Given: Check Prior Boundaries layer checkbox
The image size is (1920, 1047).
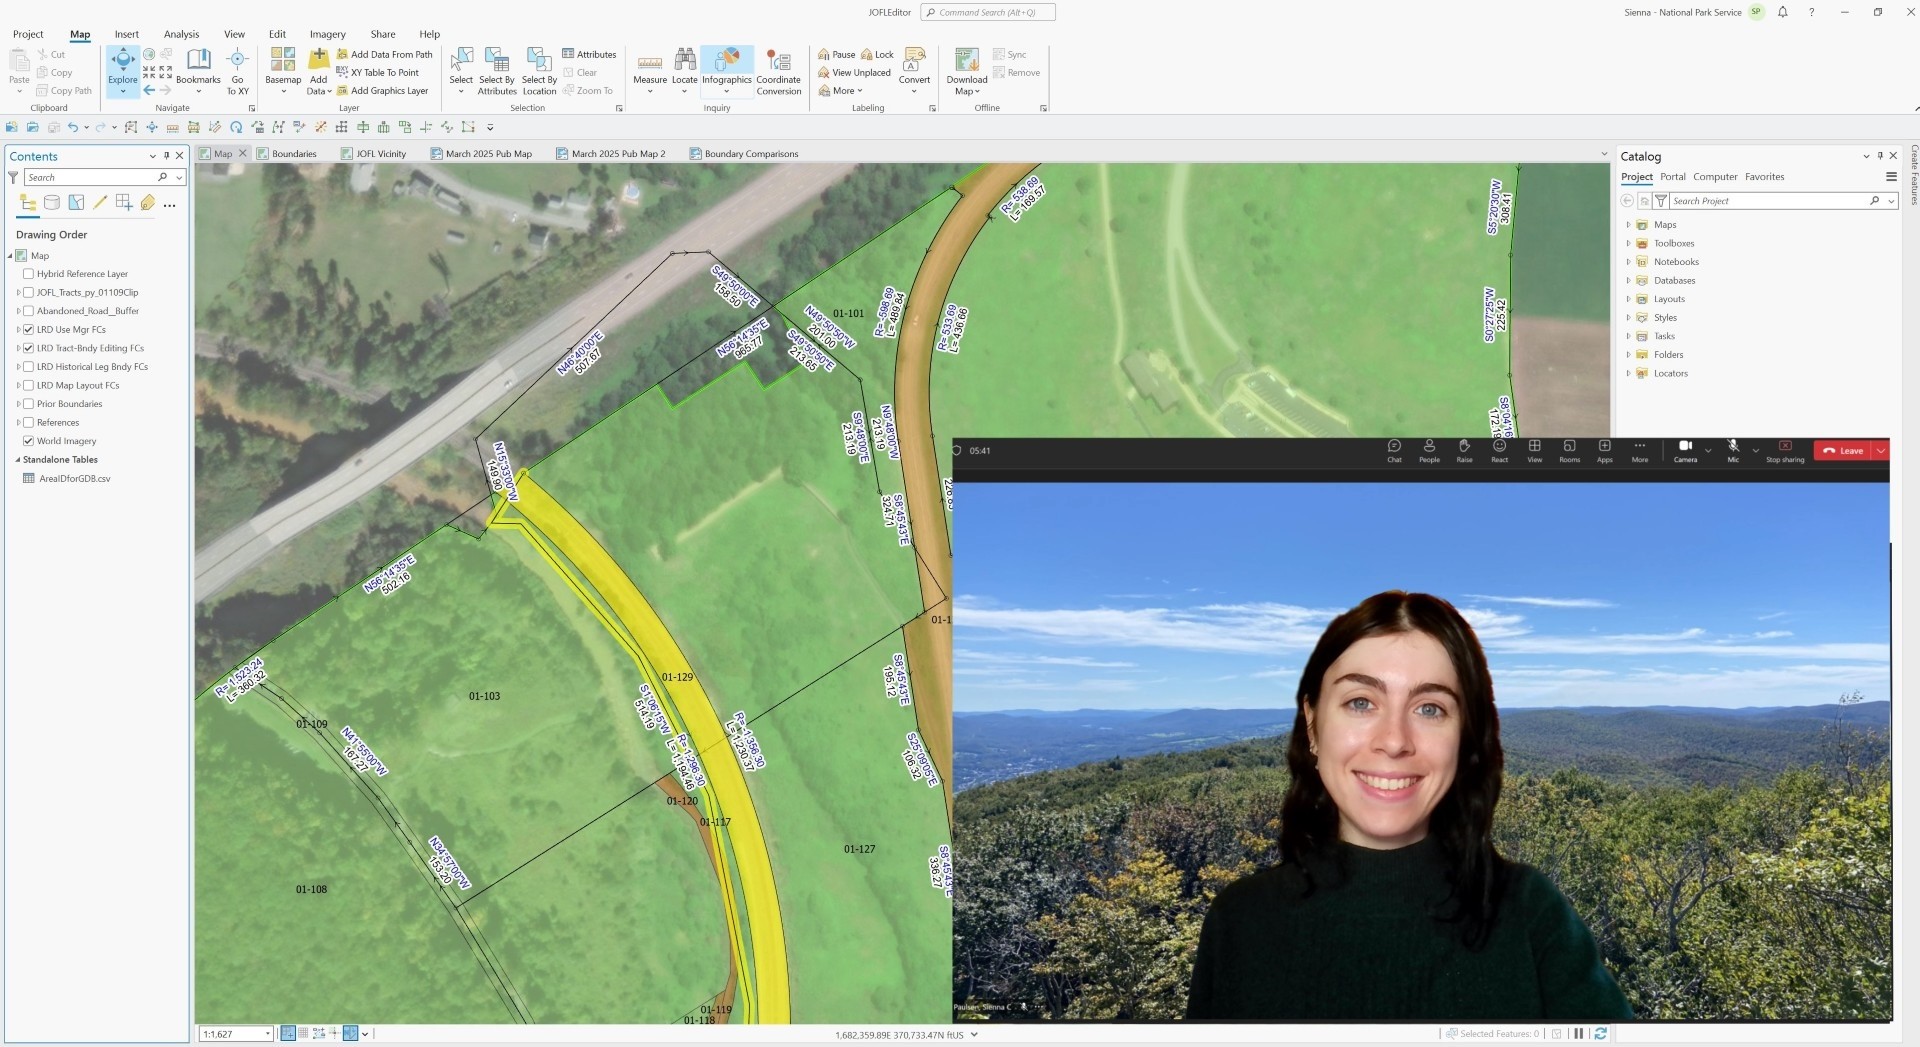Looking at the screenshot, I should [x=29, y=404].
